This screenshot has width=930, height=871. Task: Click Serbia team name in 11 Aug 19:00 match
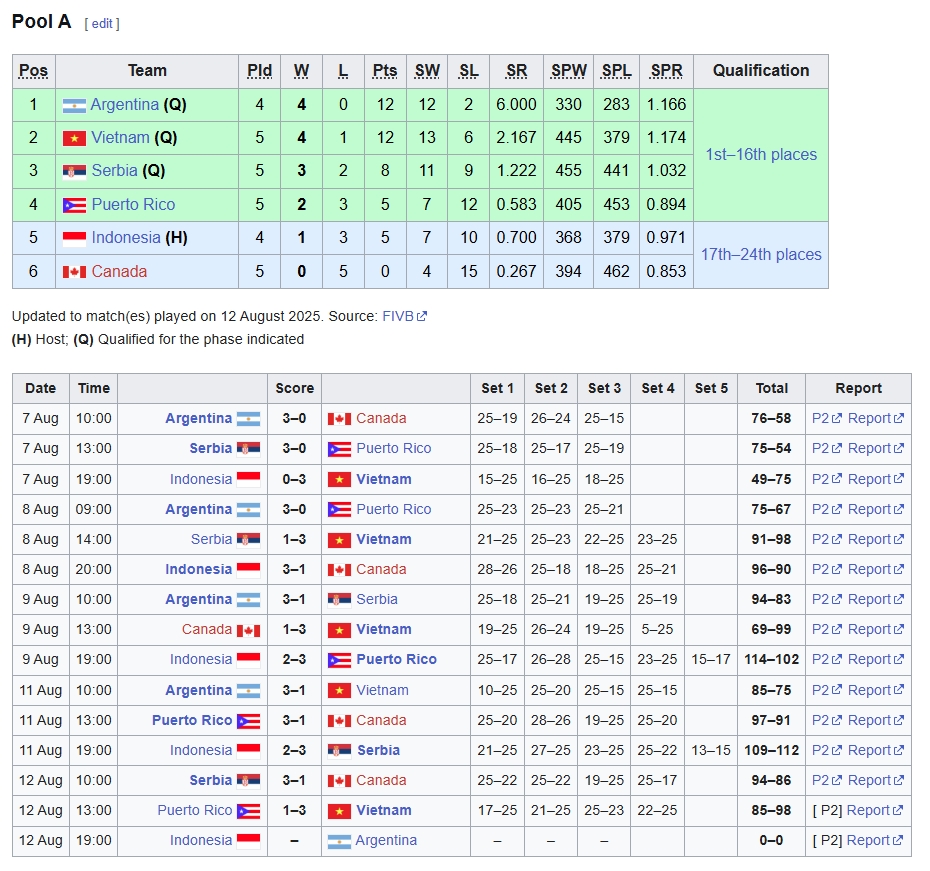[378, 750]
